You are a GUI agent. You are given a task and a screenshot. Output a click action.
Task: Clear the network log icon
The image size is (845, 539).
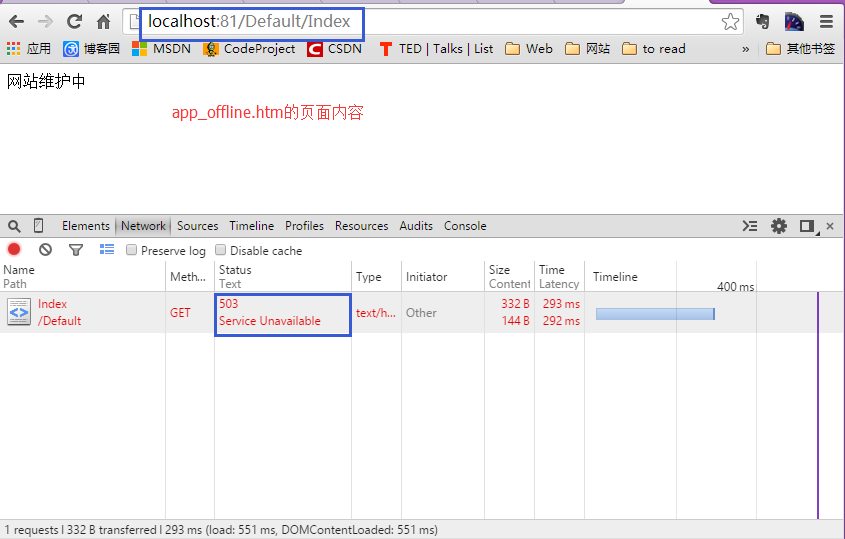coord(45,250)
